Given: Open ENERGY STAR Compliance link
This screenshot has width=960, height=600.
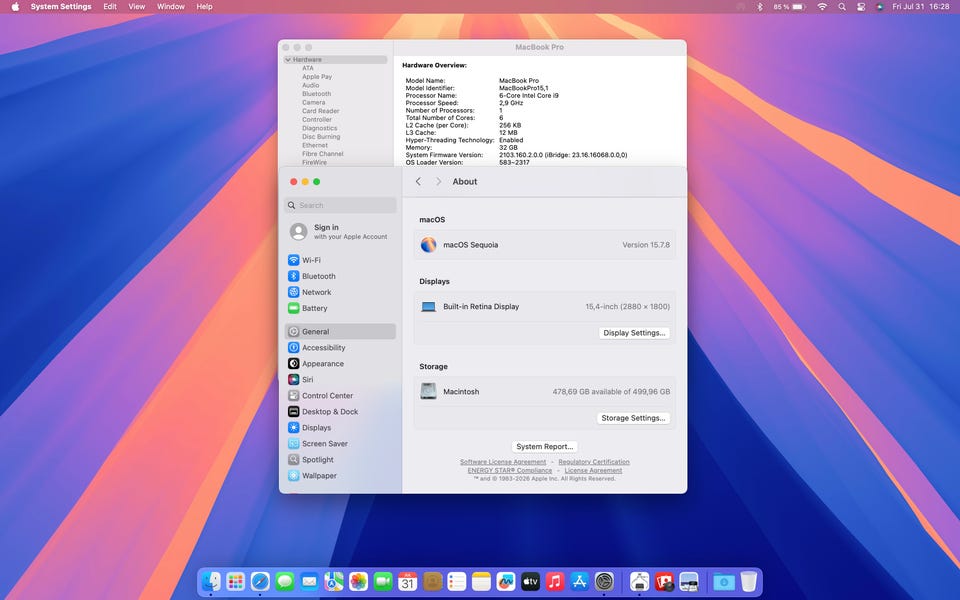Looking at the screenshot, I should pos(509,470).
